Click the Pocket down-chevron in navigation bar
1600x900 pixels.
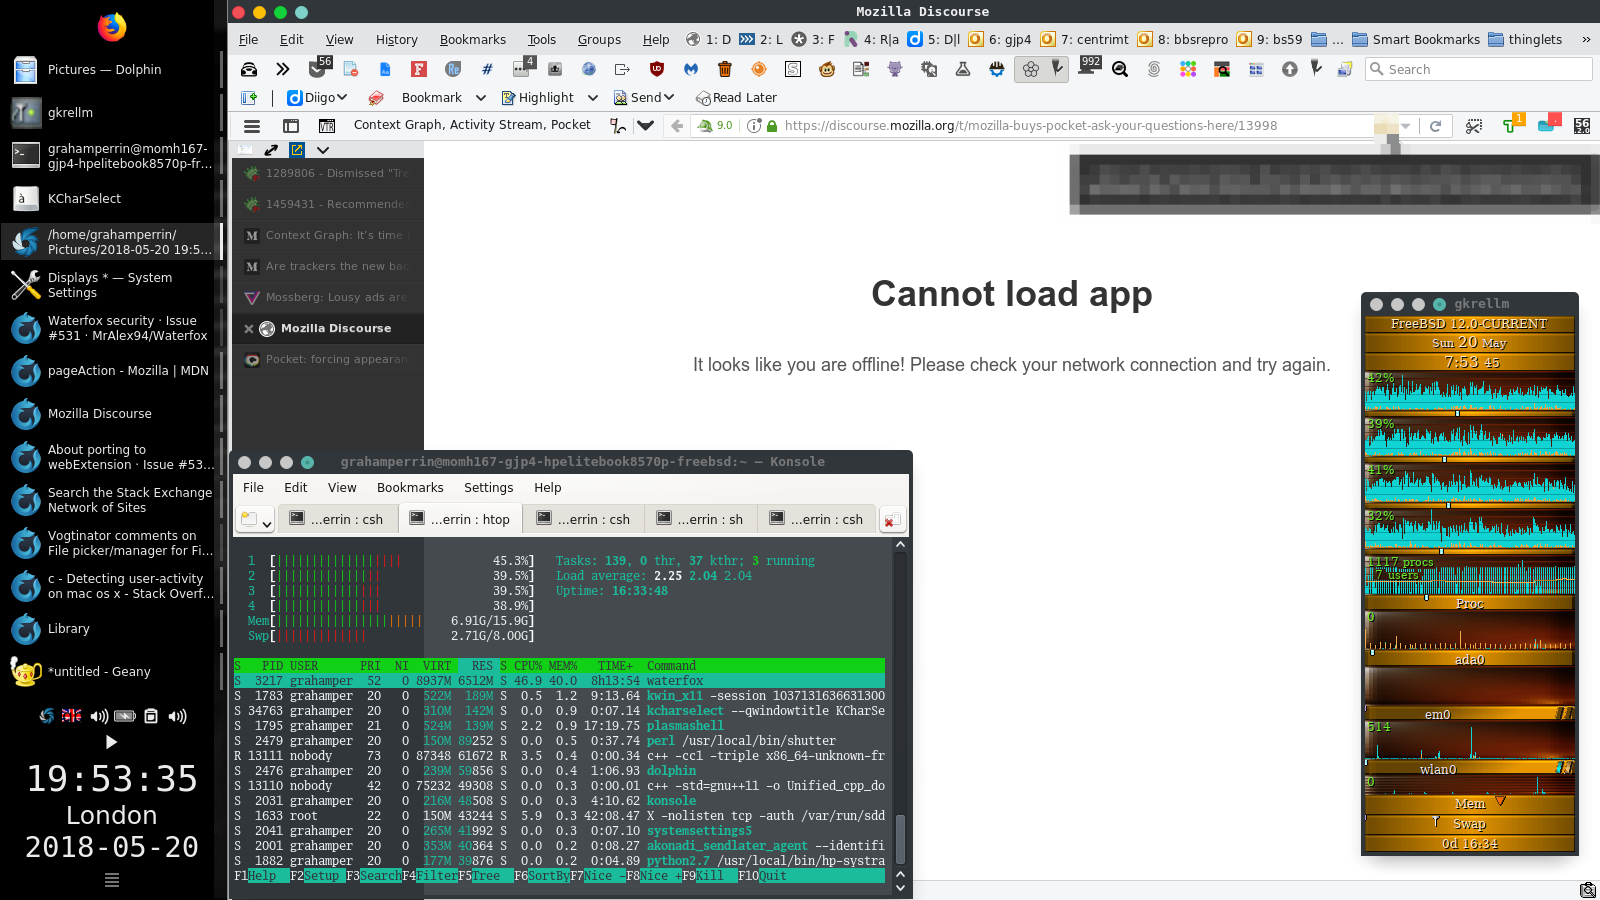[646, 126]
